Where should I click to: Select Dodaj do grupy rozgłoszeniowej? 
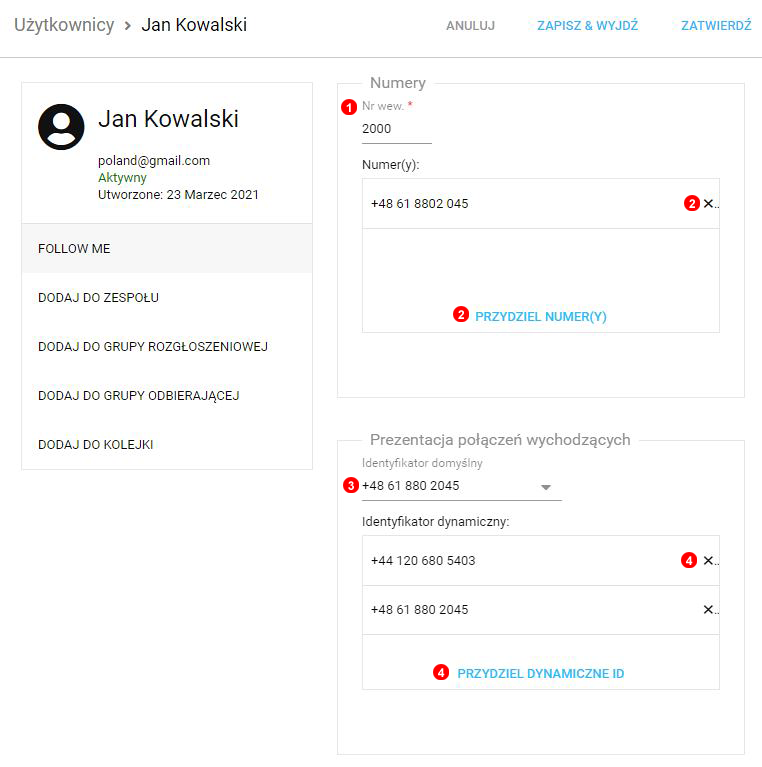(167, 347)
